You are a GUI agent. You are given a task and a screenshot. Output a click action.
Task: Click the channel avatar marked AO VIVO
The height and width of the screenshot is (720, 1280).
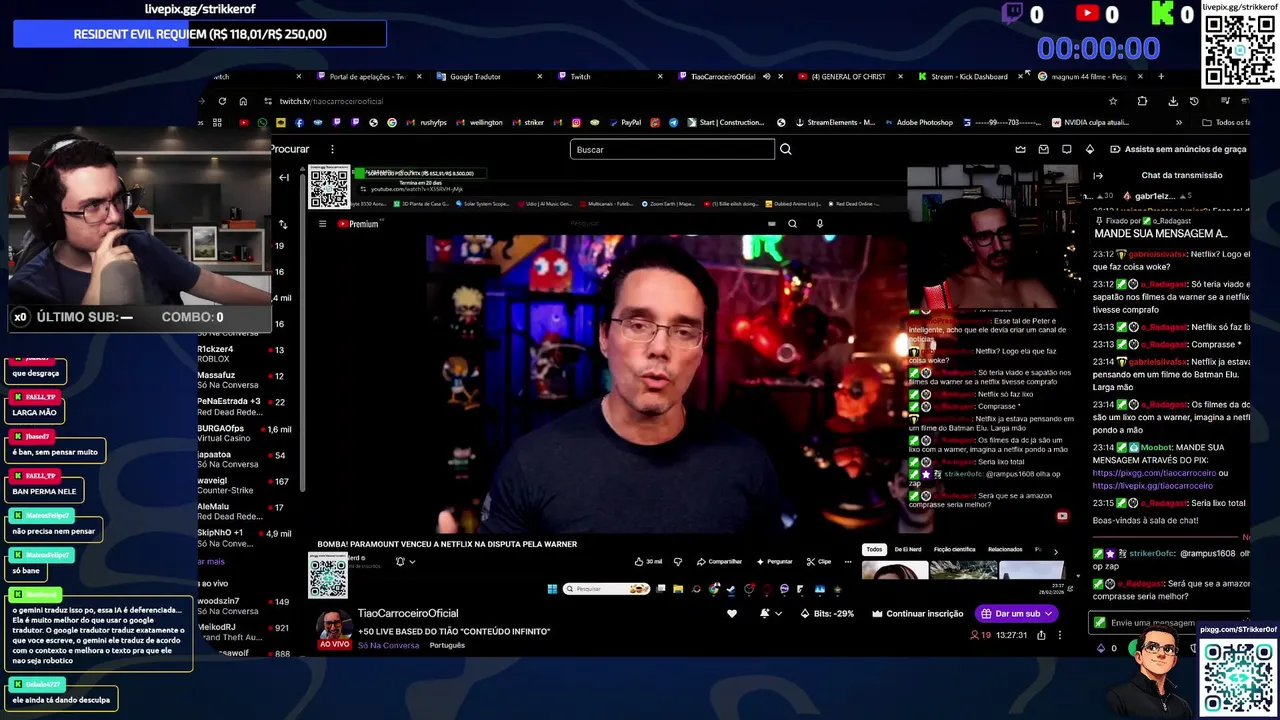(x=334, y=628)
